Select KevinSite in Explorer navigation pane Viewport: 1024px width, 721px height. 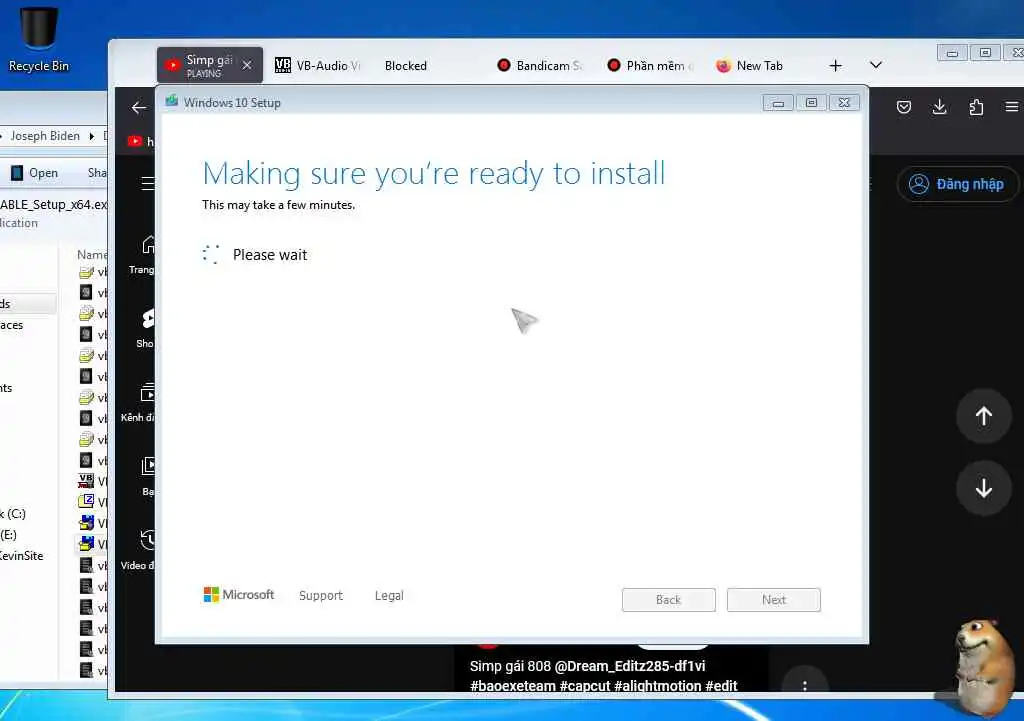[22, 556]
